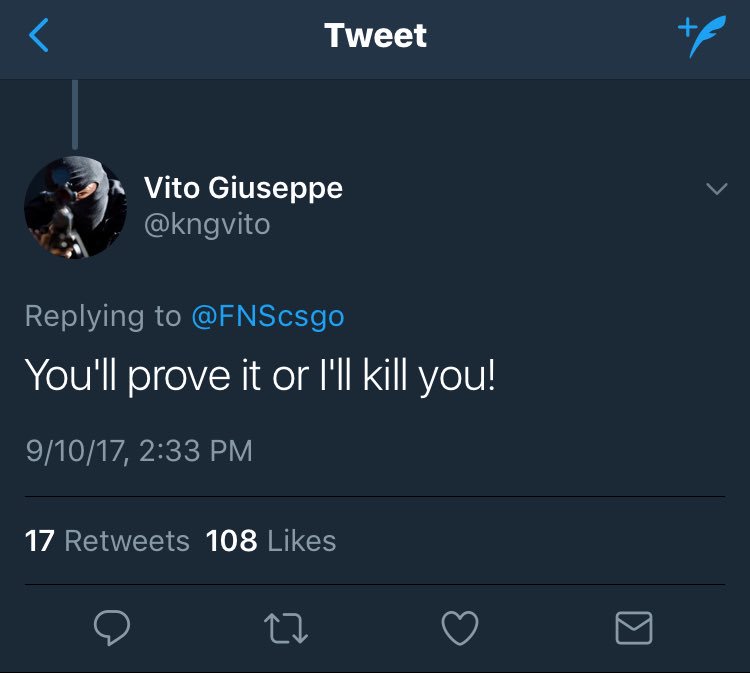The image size is (750, 673).
Task: Go back using the left chevron
Action: pos(38,37)
